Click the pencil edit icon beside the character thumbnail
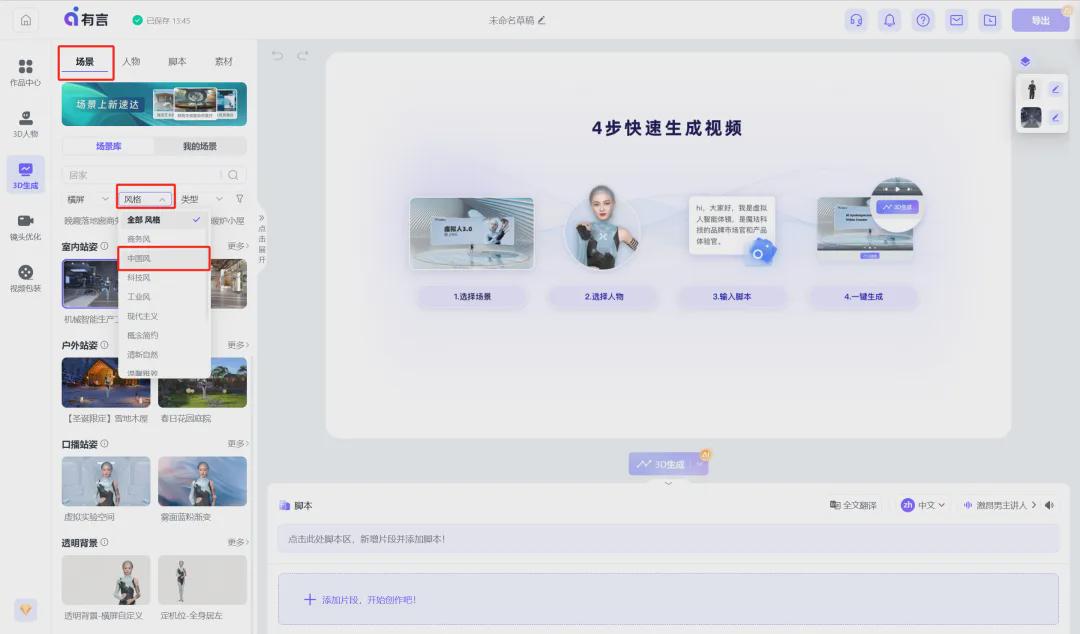The image size is (1080, 634). click(1056, 89)
